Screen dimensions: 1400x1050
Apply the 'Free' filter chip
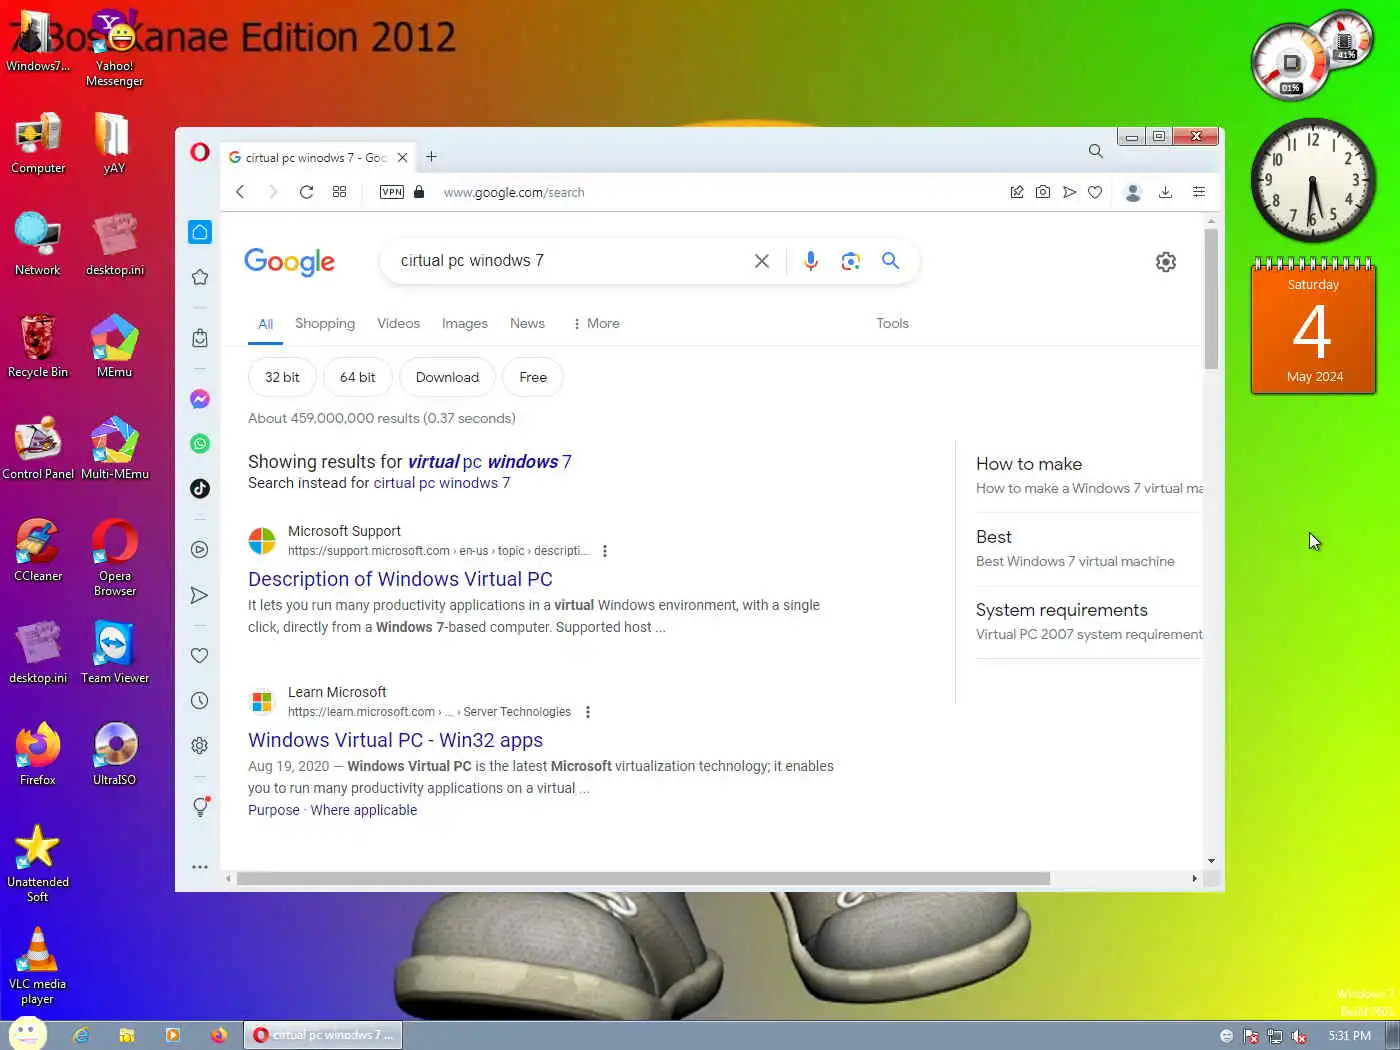(533, 377)
